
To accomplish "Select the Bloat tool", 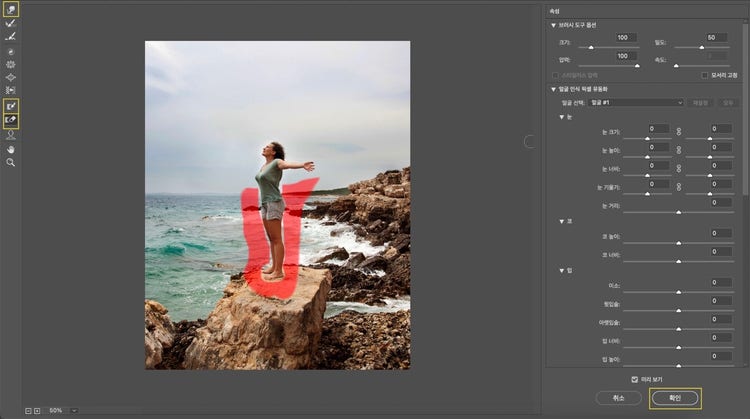I will [11, 76].
